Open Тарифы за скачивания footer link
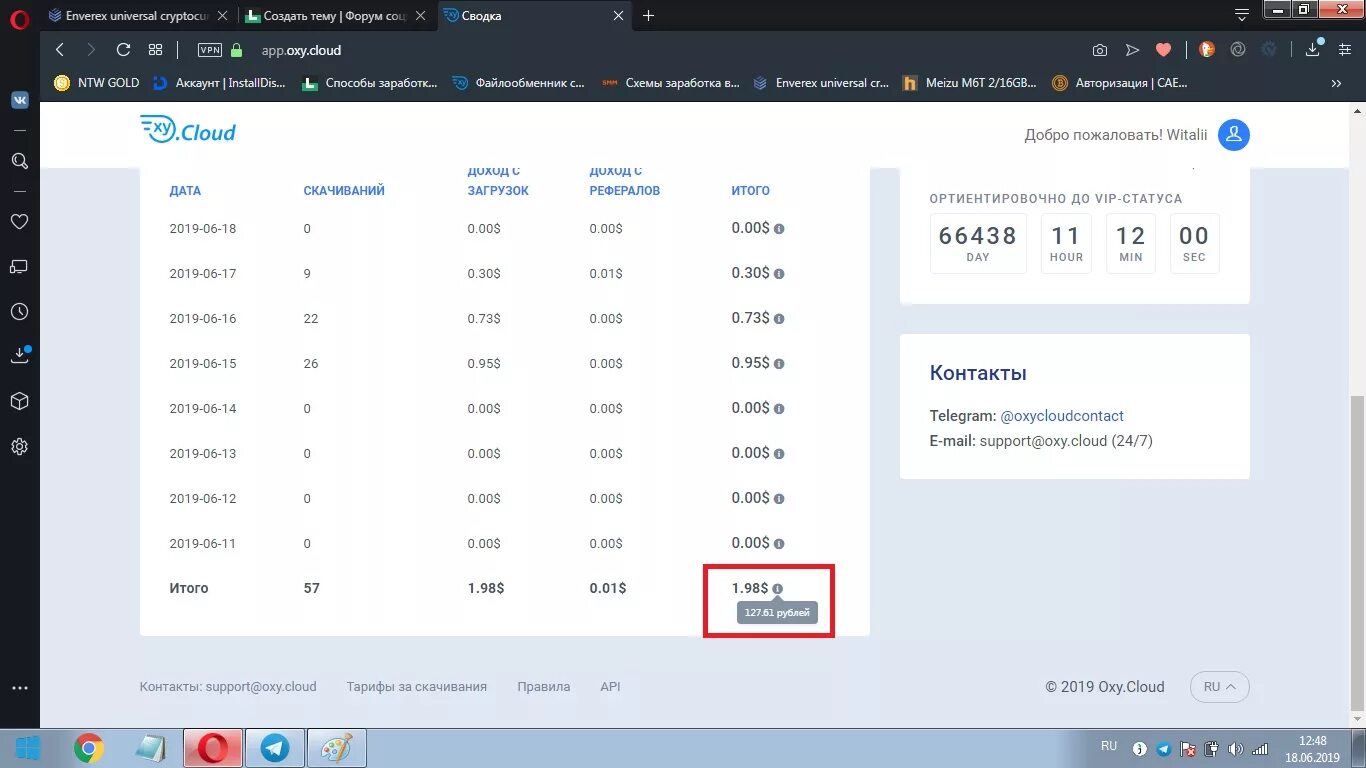 click(x=417, y=687)
